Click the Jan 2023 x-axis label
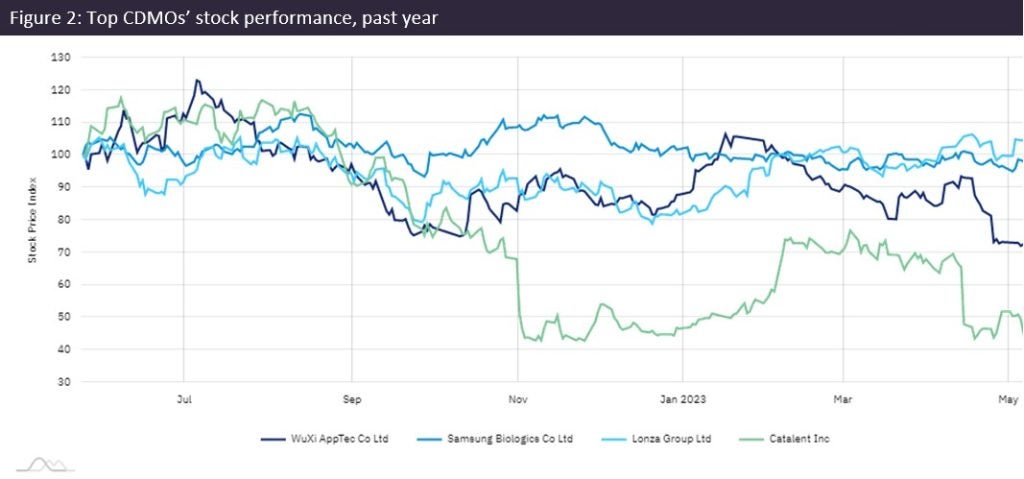 click(681, 398)
